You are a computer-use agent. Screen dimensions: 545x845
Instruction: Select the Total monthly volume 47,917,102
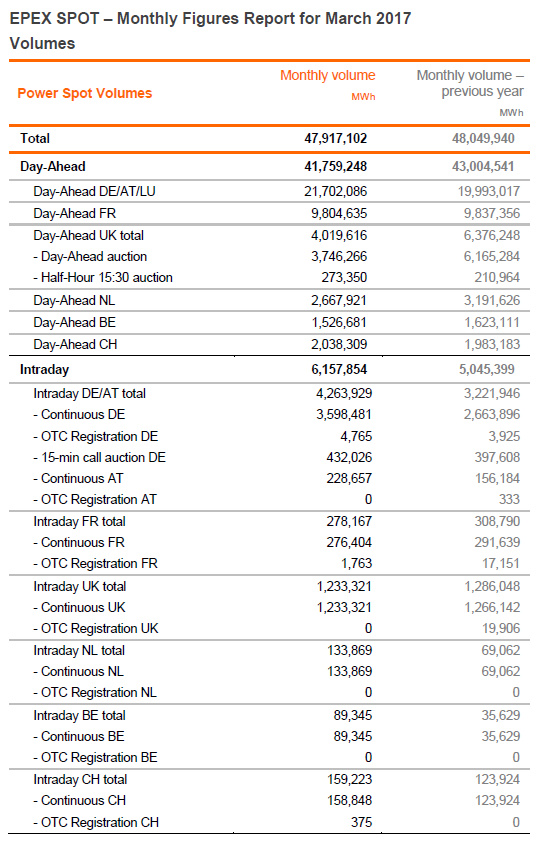point(335,138)
